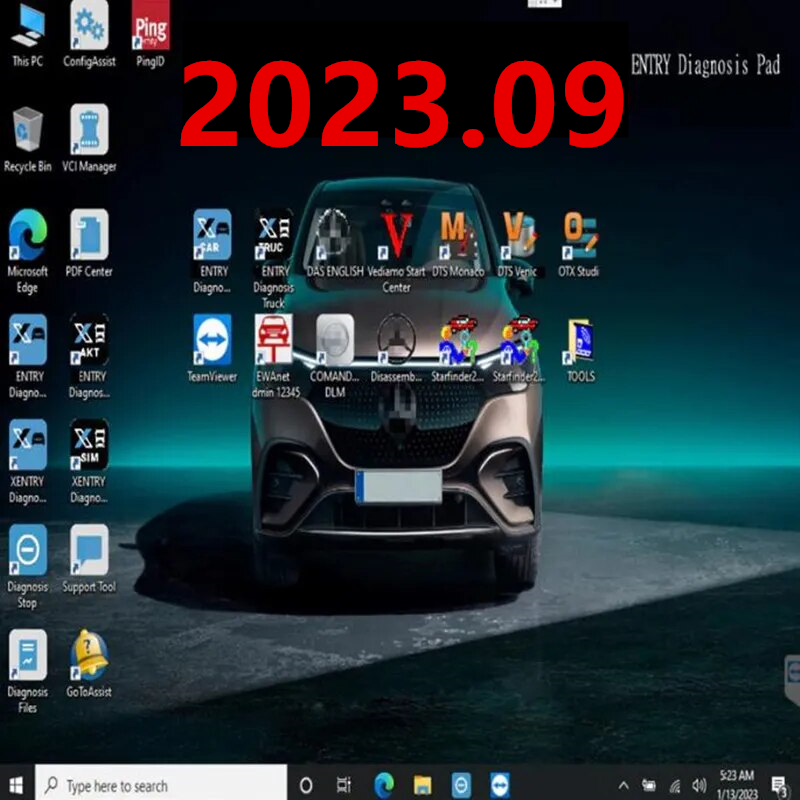
Task: Open the GoToAssist bell icon
Action: pyautogui.click(x=89, y=664)
